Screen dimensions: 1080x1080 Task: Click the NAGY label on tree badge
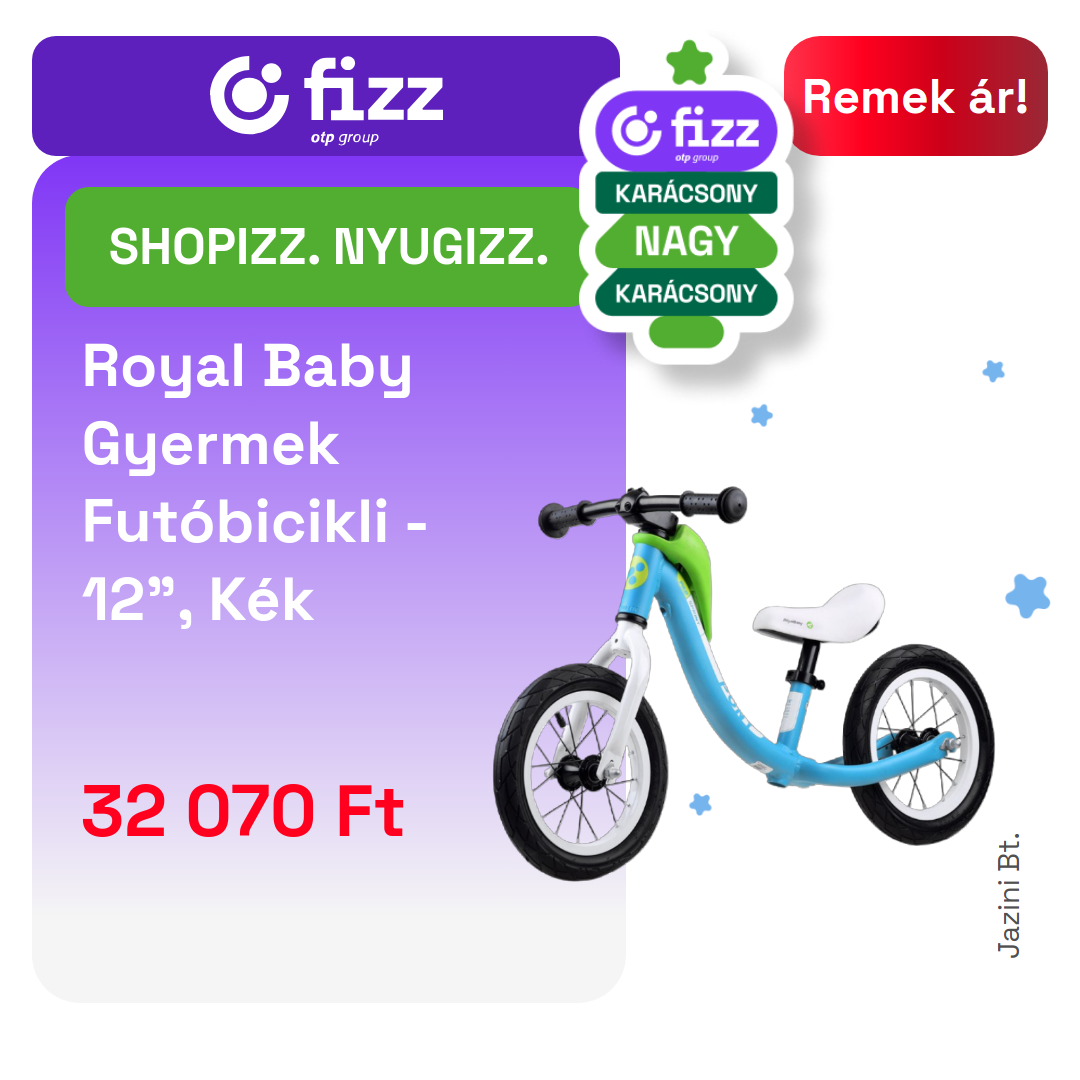[686, 242]
